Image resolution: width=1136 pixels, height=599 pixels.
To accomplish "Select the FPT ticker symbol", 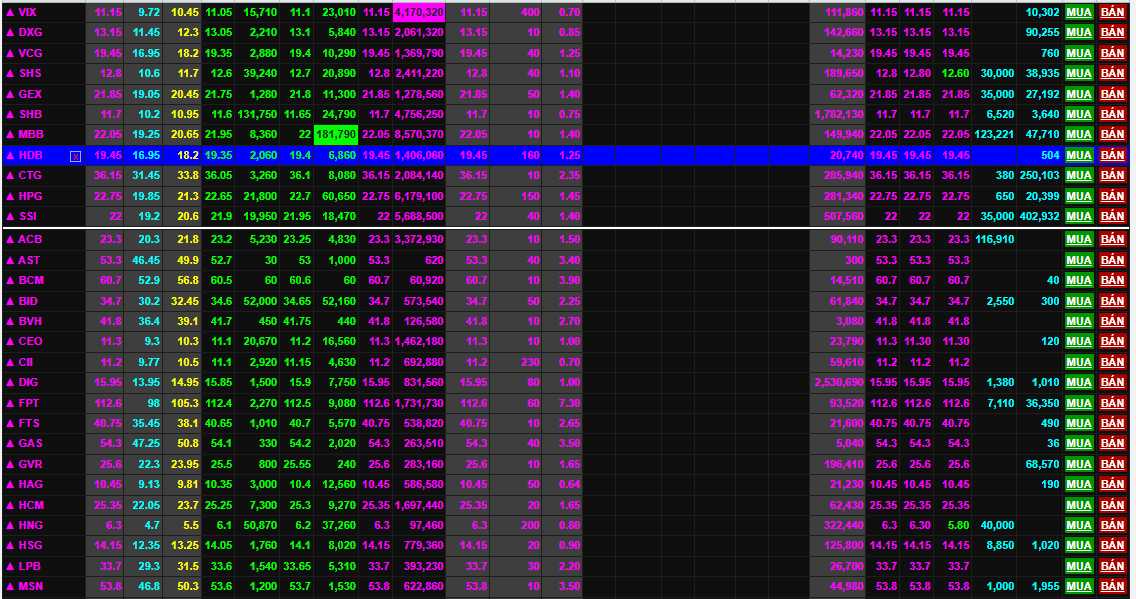I will (x=29, y=403).
